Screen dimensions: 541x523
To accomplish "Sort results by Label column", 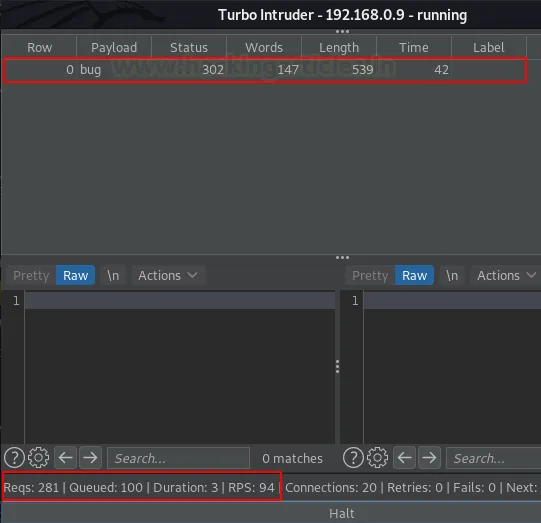I will [x=489, y=47].
